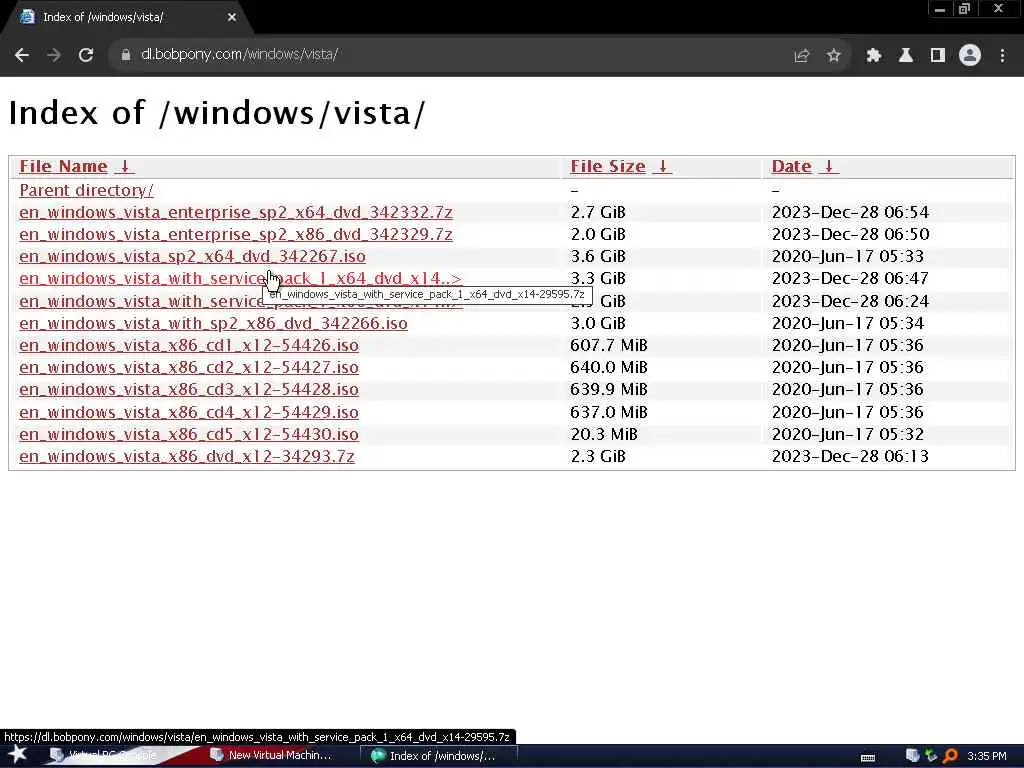The height and width of the screenshot is (768, 1024).
Task: Open the Start star button on taskbar
Action: point(17,755)
